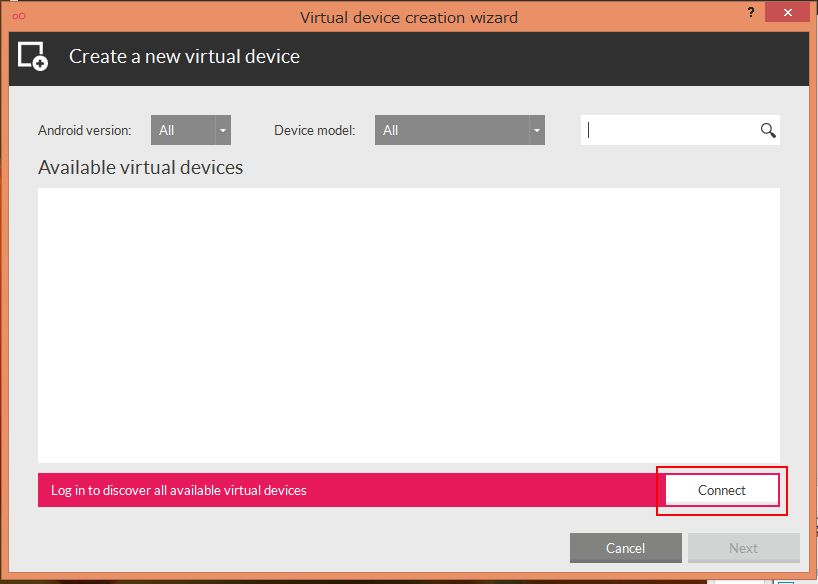This screenshot has height=584, width=818.
Task: Click the 'Create a new virtual device' title
Action: pyautogui.click(x=184, y=56)
